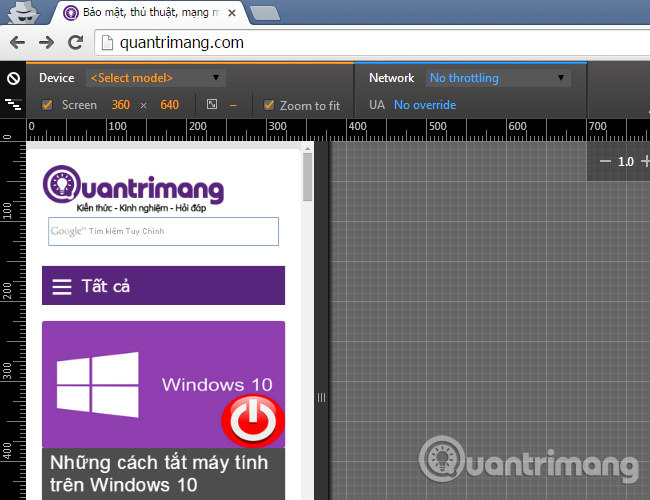650x500 pixels.
Task: Click the device pixel ratio icon
Action: (x=212, y=104)
